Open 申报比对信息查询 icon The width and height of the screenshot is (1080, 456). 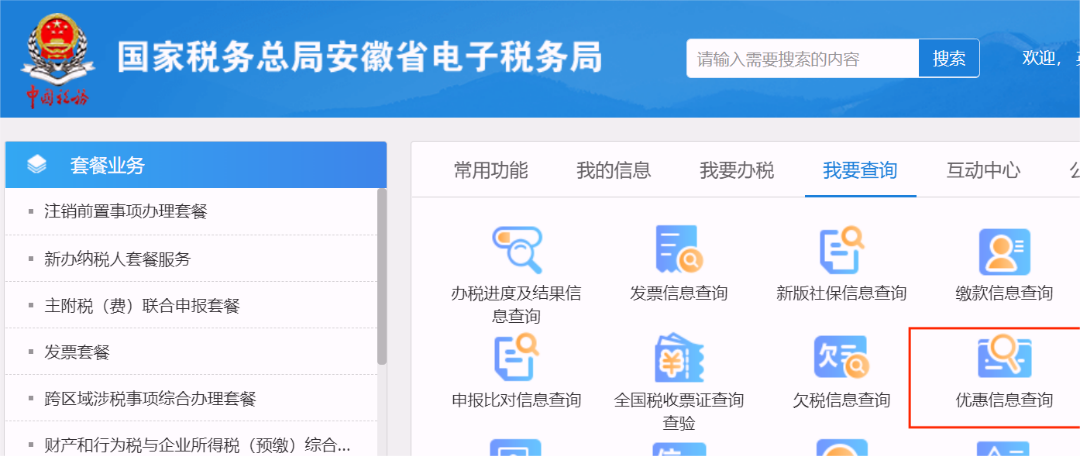517,357
